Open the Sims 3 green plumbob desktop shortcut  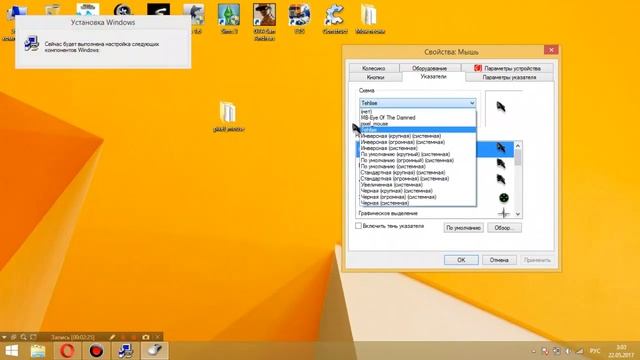[229, 18]
